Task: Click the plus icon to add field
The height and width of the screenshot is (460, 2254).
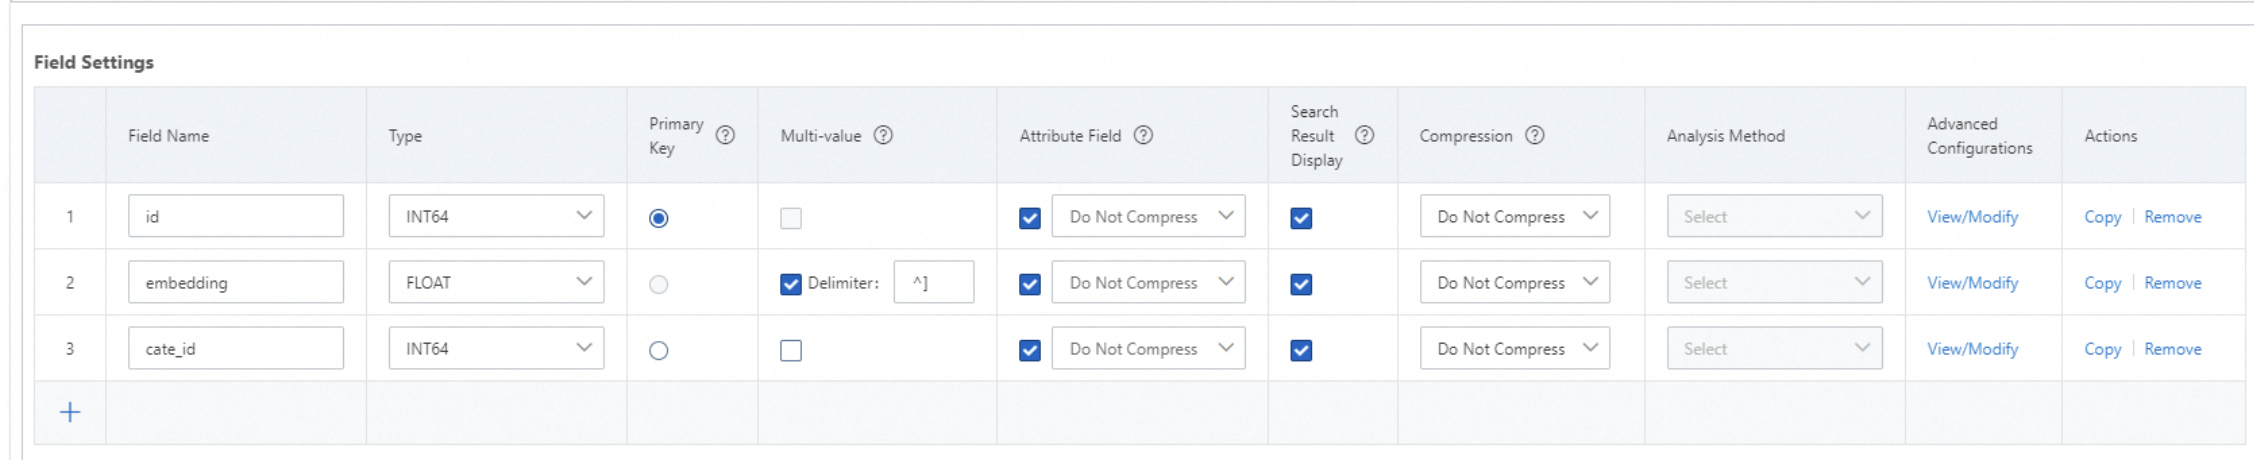Action: [70, 412]
